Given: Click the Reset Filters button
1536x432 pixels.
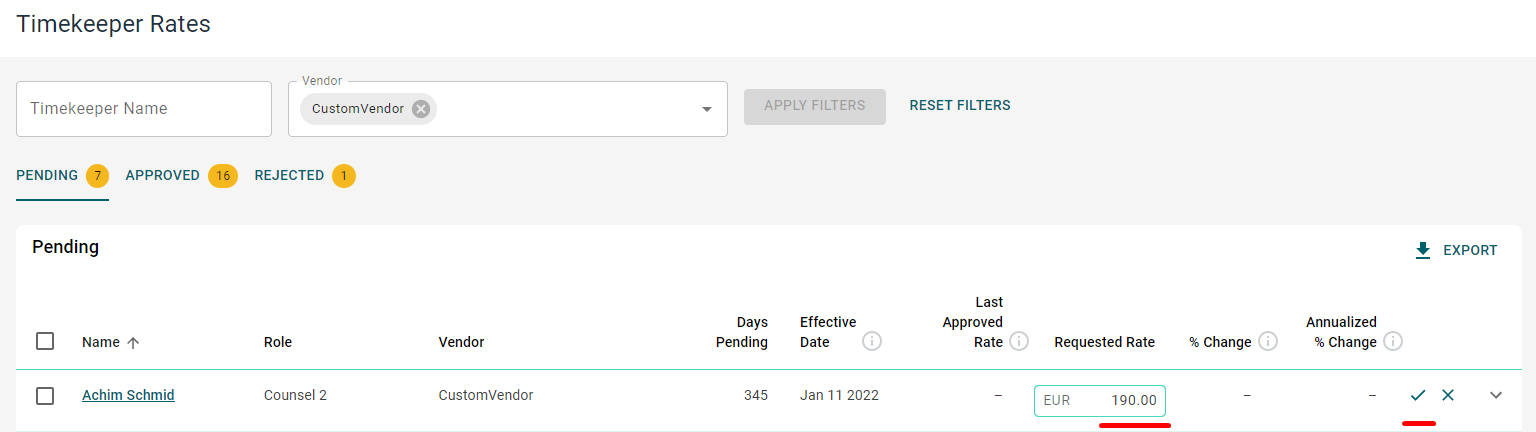Looking at the screenshot, I should [x=960, y=105].
